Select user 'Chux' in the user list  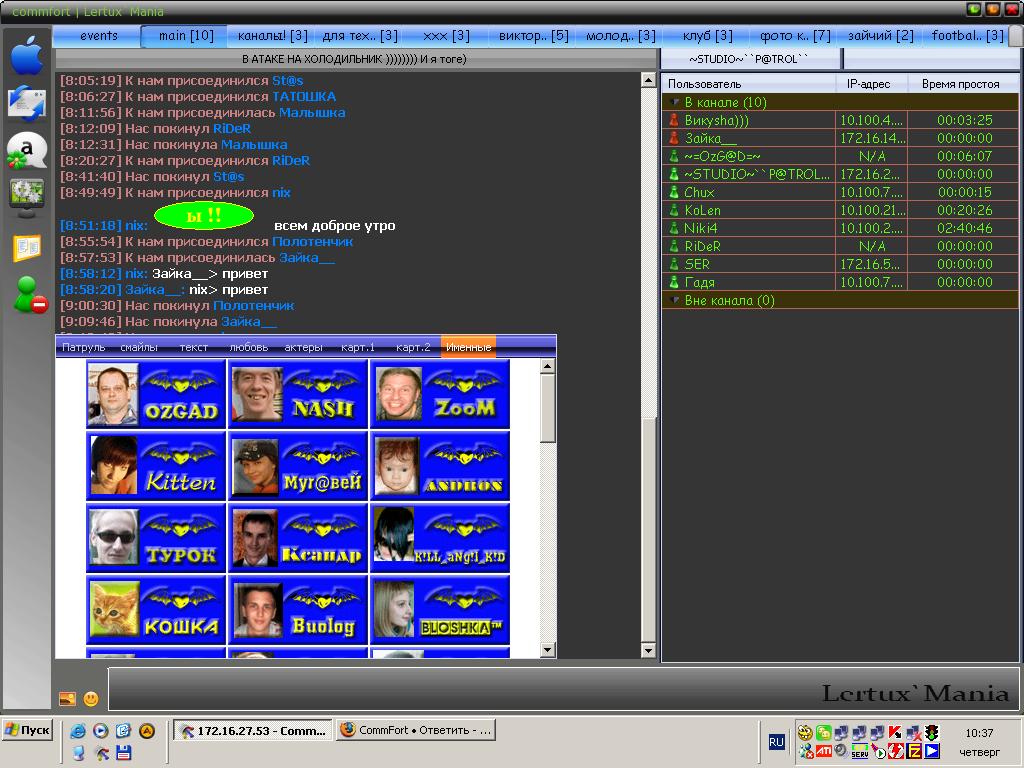click(699, 192)
